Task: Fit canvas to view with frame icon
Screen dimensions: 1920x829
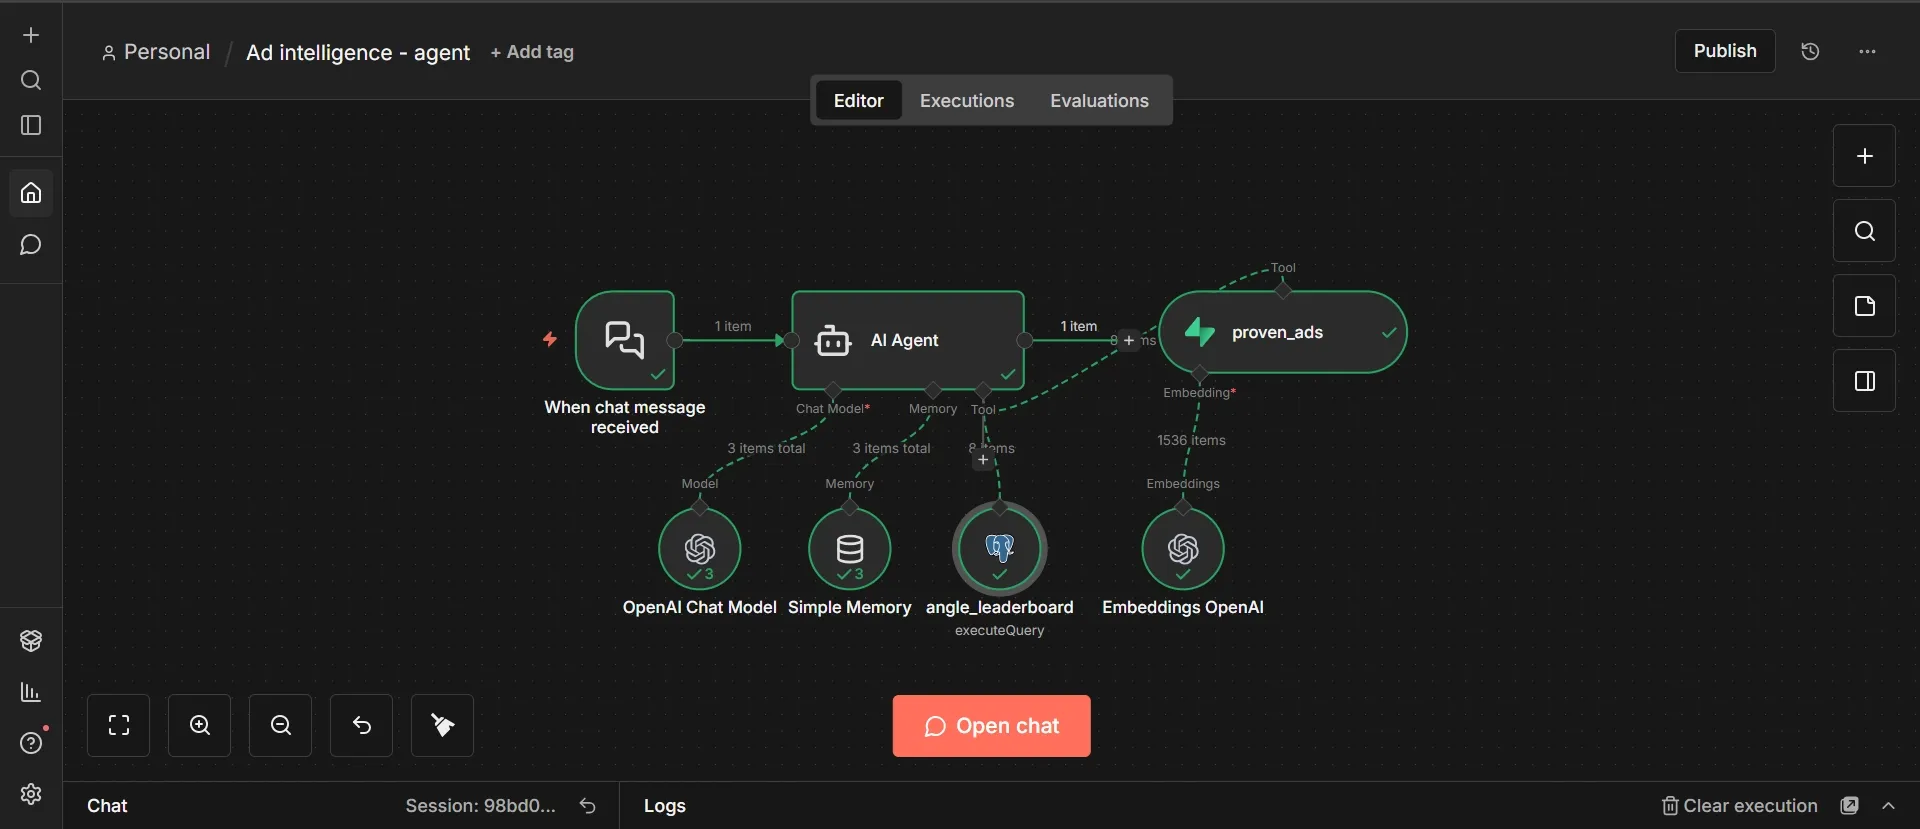Action: pos(119,725)
